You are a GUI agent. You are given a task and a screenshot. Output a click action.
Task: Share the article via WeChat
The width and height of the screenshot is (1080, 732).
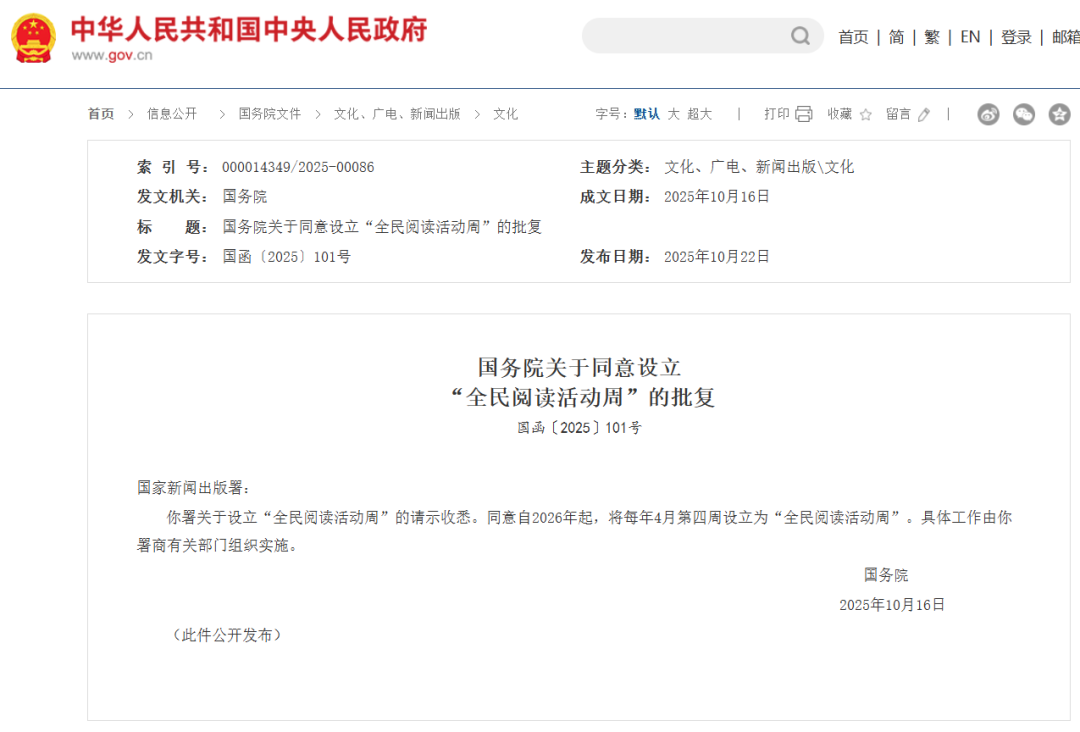click(x=1023, y=114)
